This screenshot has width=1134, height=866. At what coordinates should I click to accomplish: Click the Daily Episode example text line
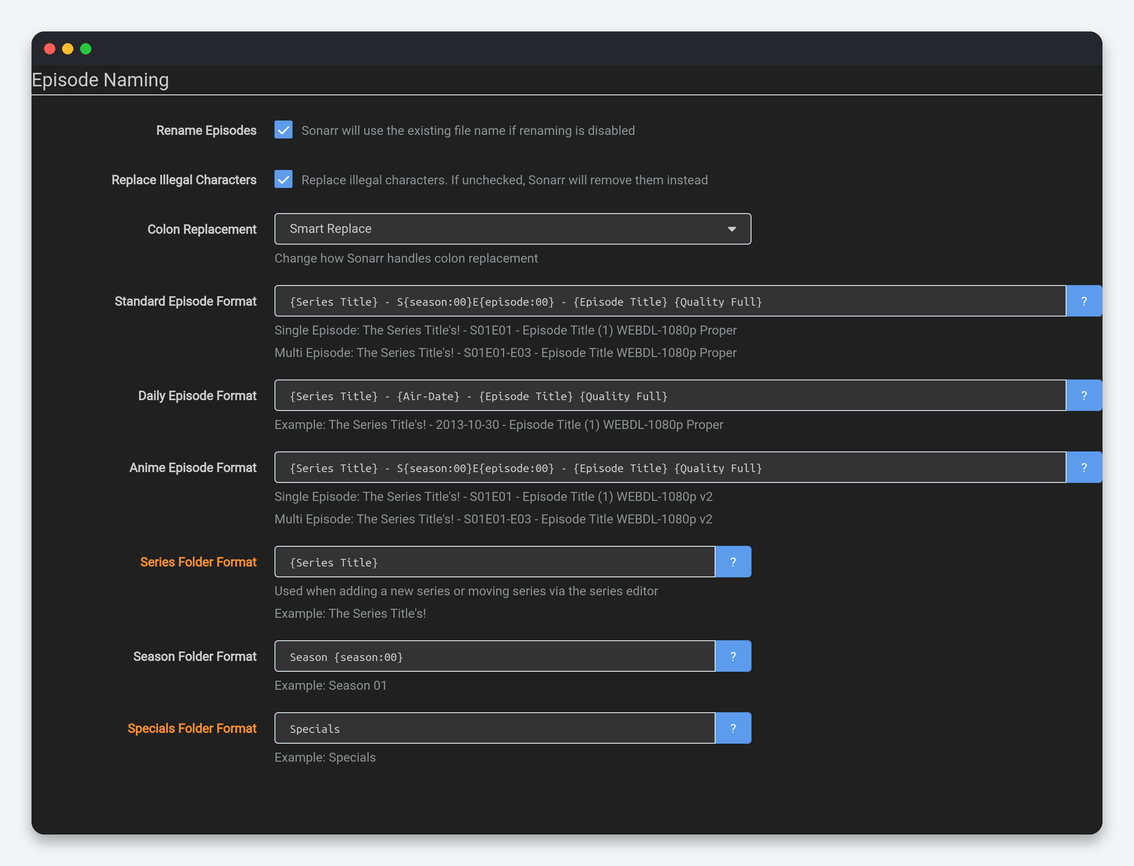pyautogui.click(x=498, y=425)
